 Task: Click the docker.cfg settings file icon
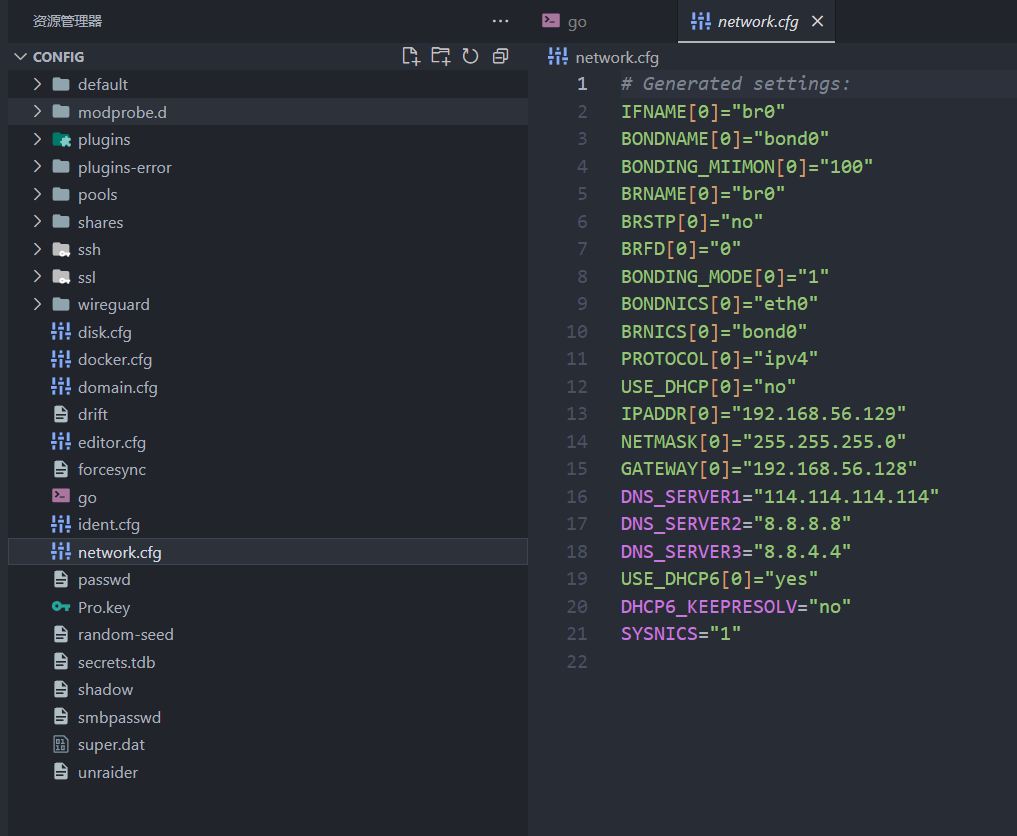(61, 359)
